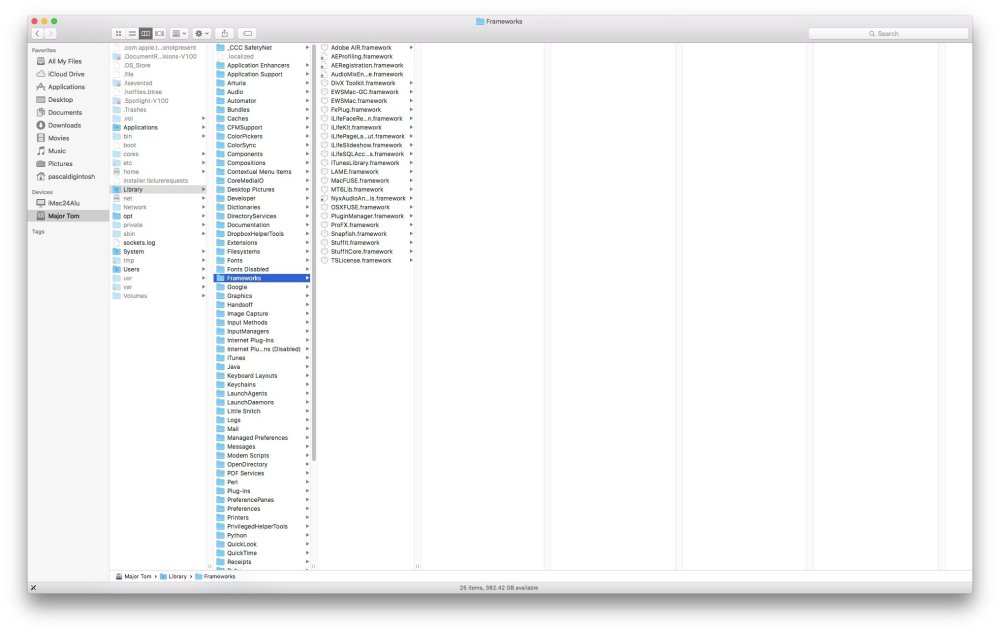1000x633 pixels.
Task: Select the LaunchDaemons folder
Action: click(262, 402)
